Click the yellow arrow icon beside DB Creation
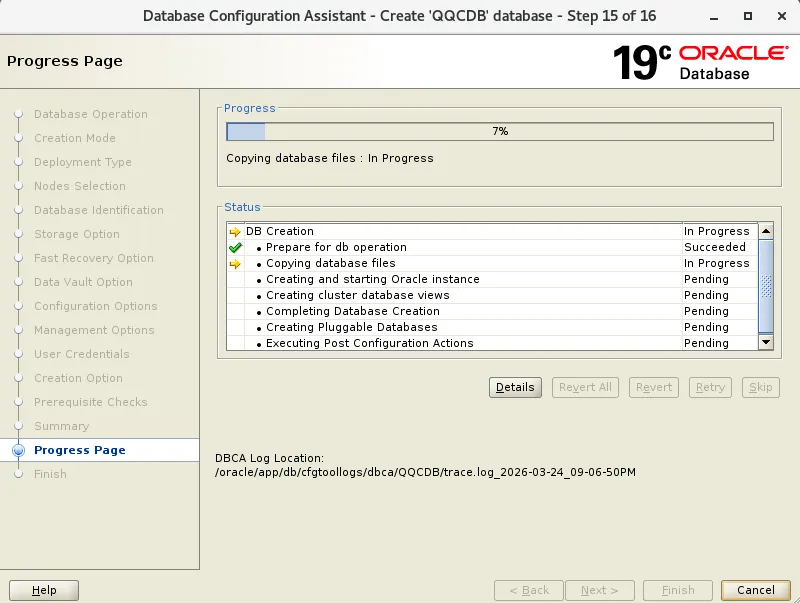The width and height of the screenshot is (800, 603). [x=235, y=232]
